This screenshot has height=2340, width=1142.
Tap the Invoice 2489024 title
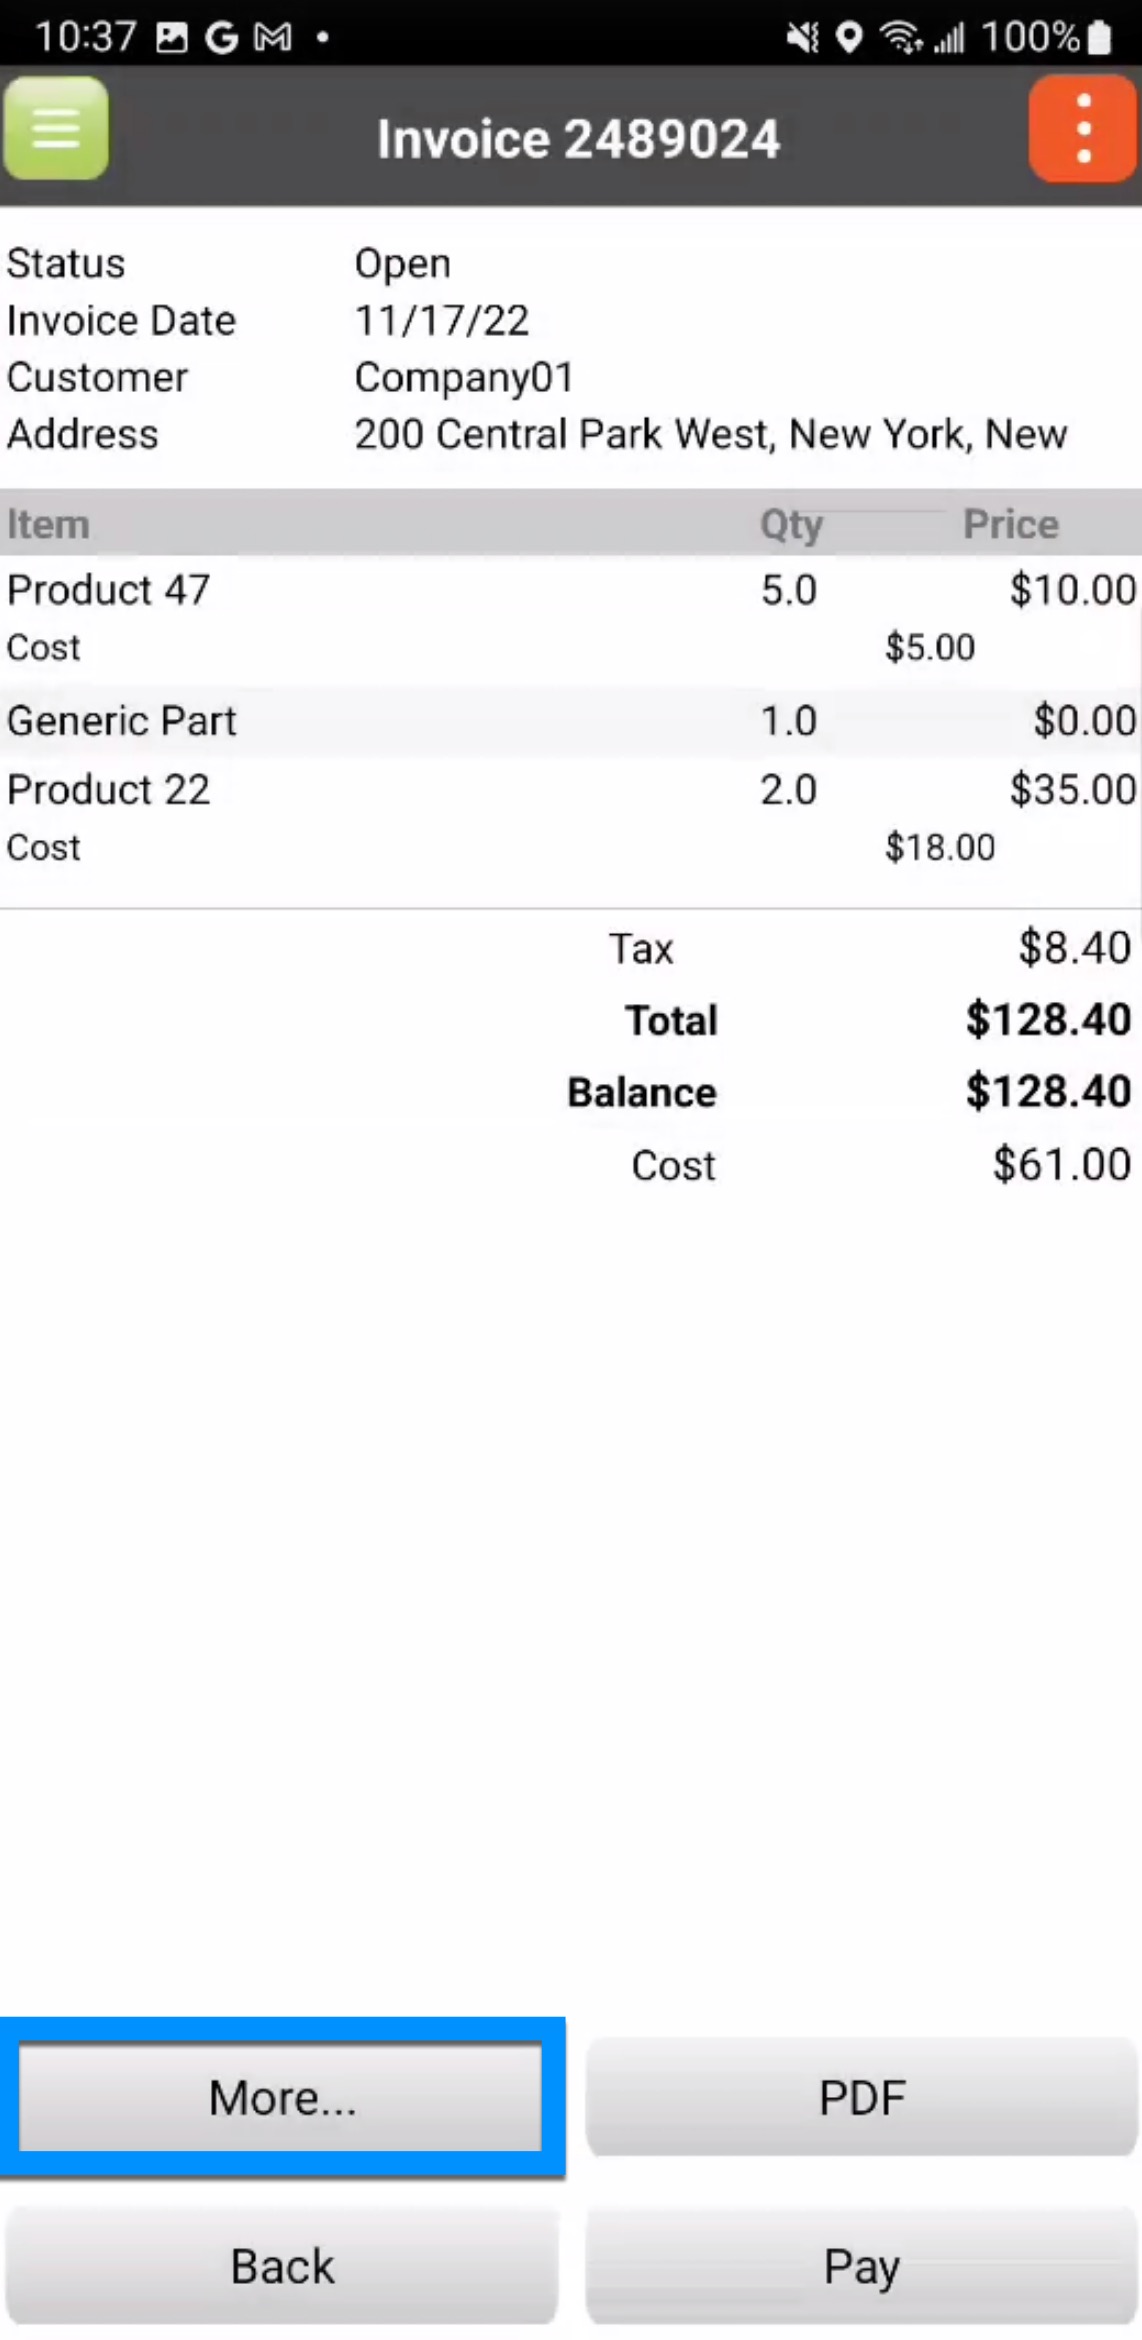tap(578, 139)
